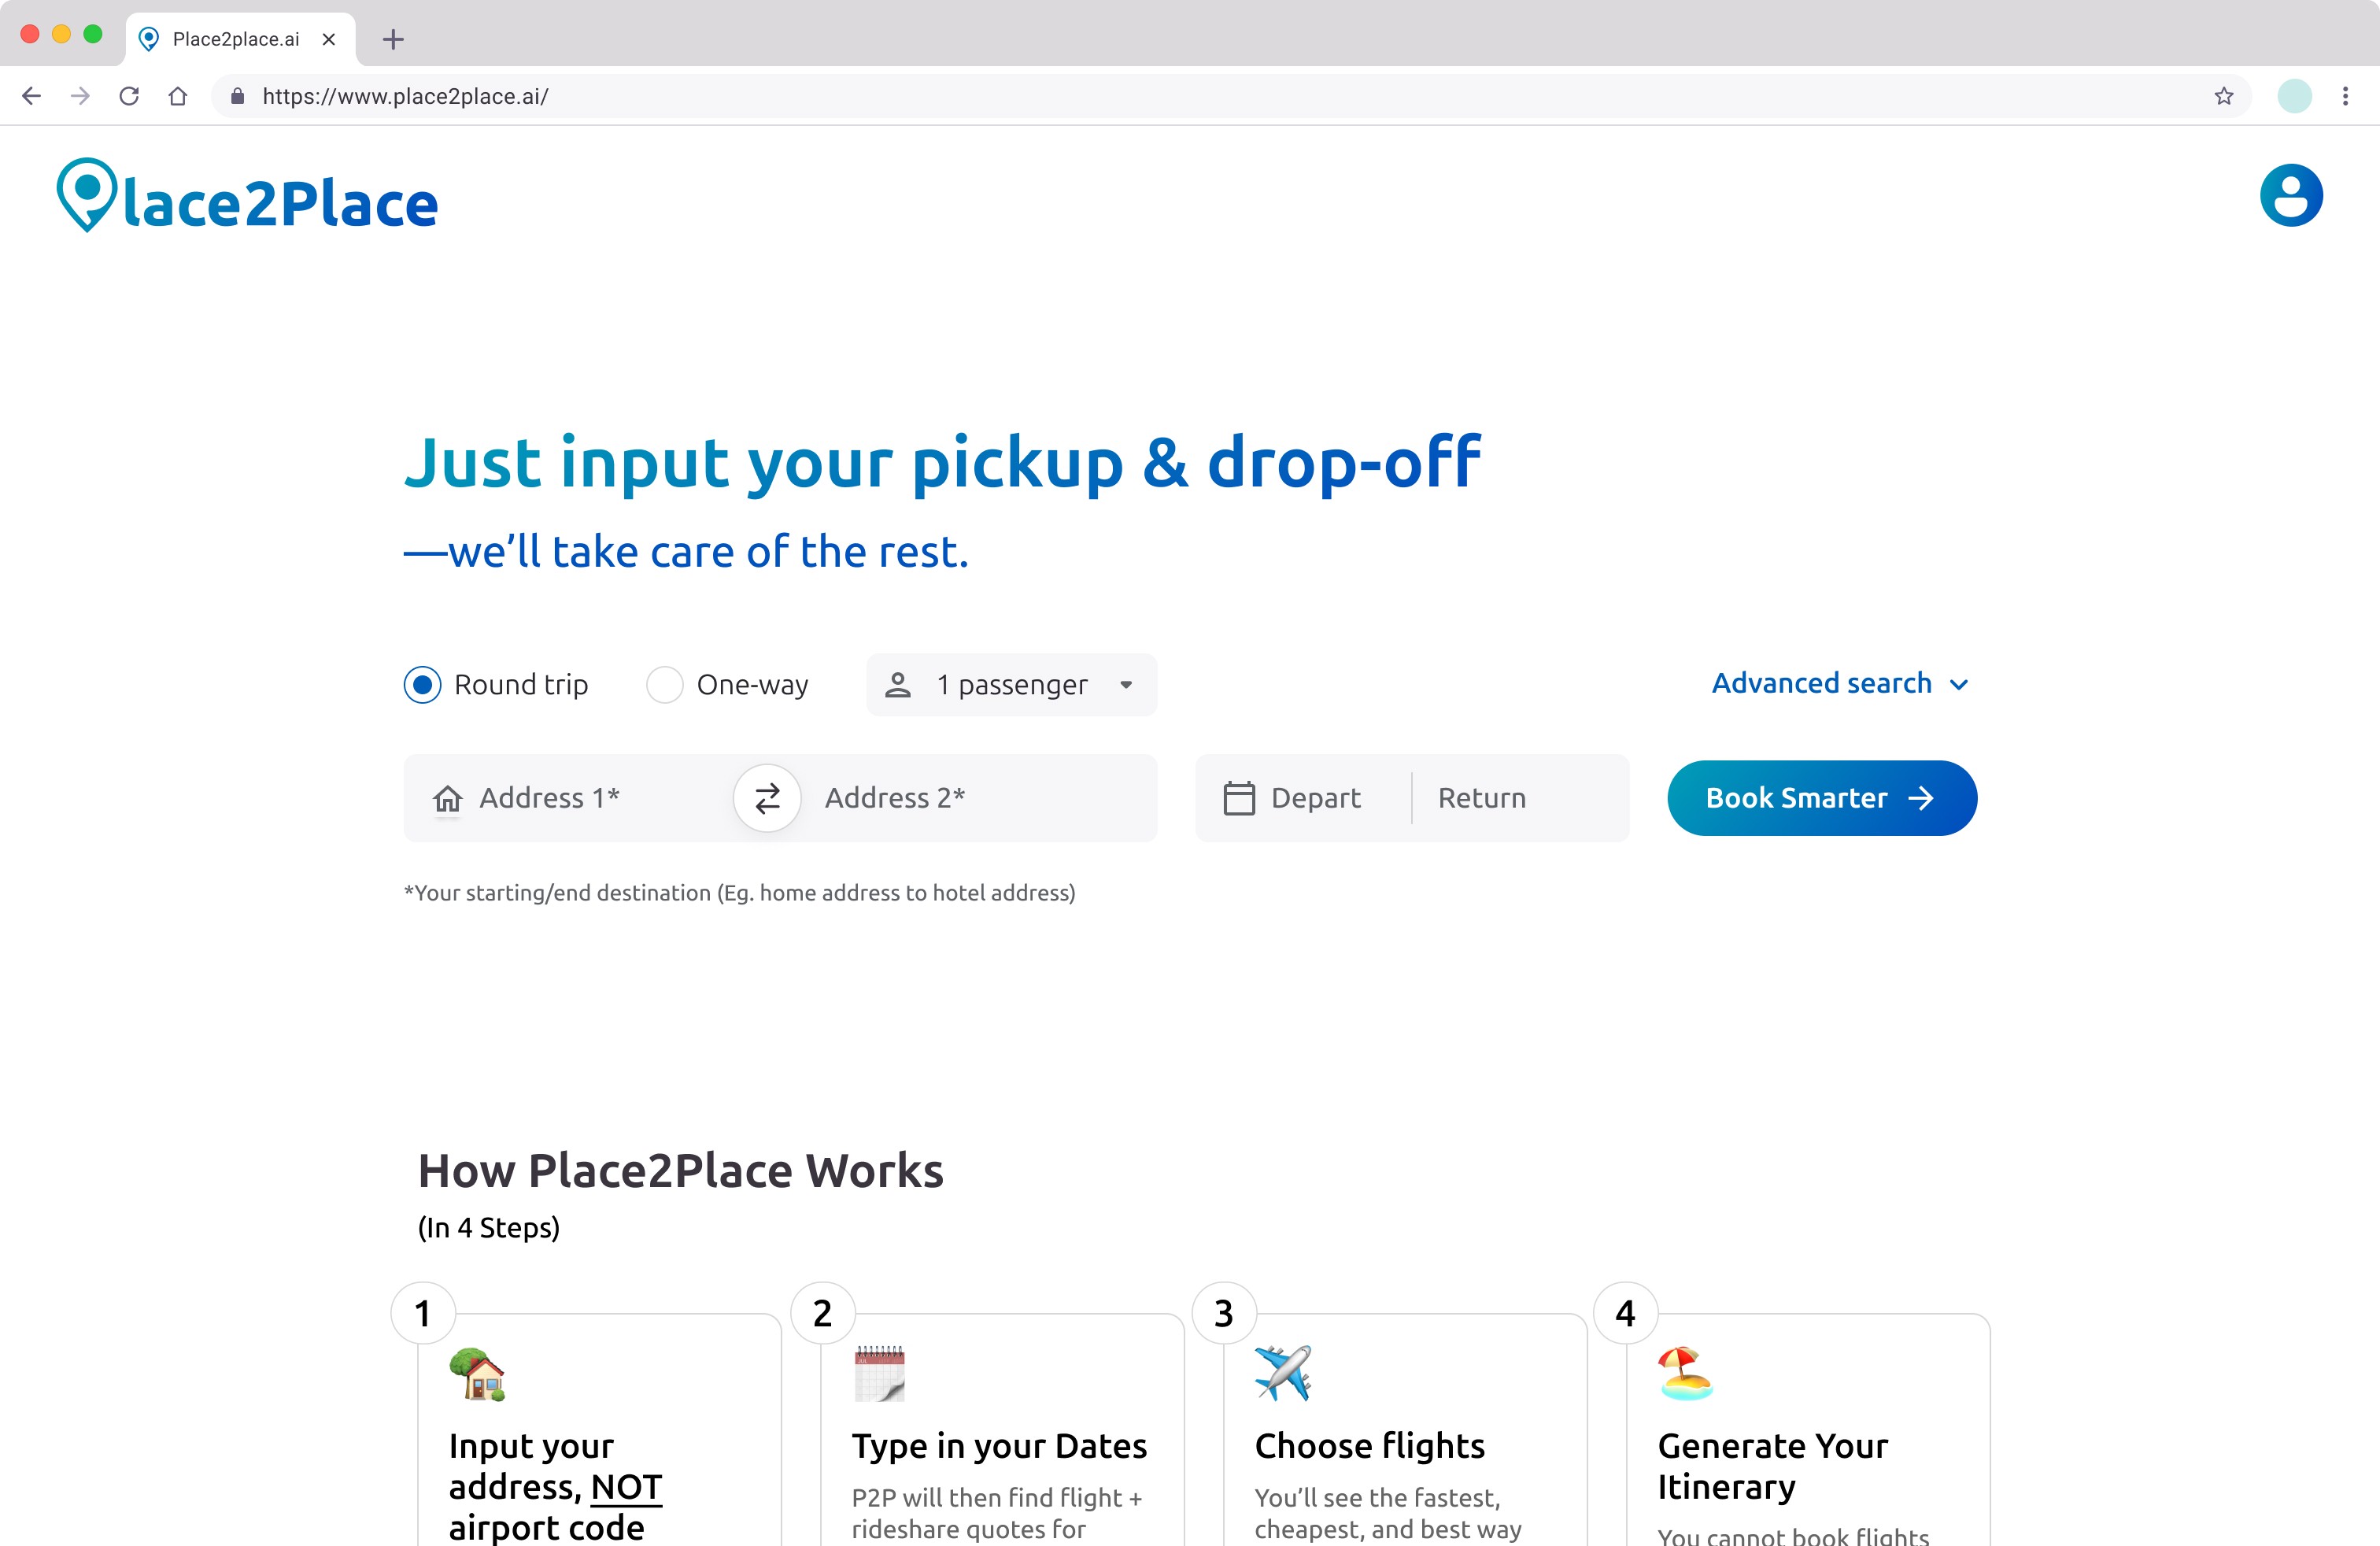Open the 1 passenger dropdown
The height and width of the screenshot is (1546, 2380).
coord(1011,685)
